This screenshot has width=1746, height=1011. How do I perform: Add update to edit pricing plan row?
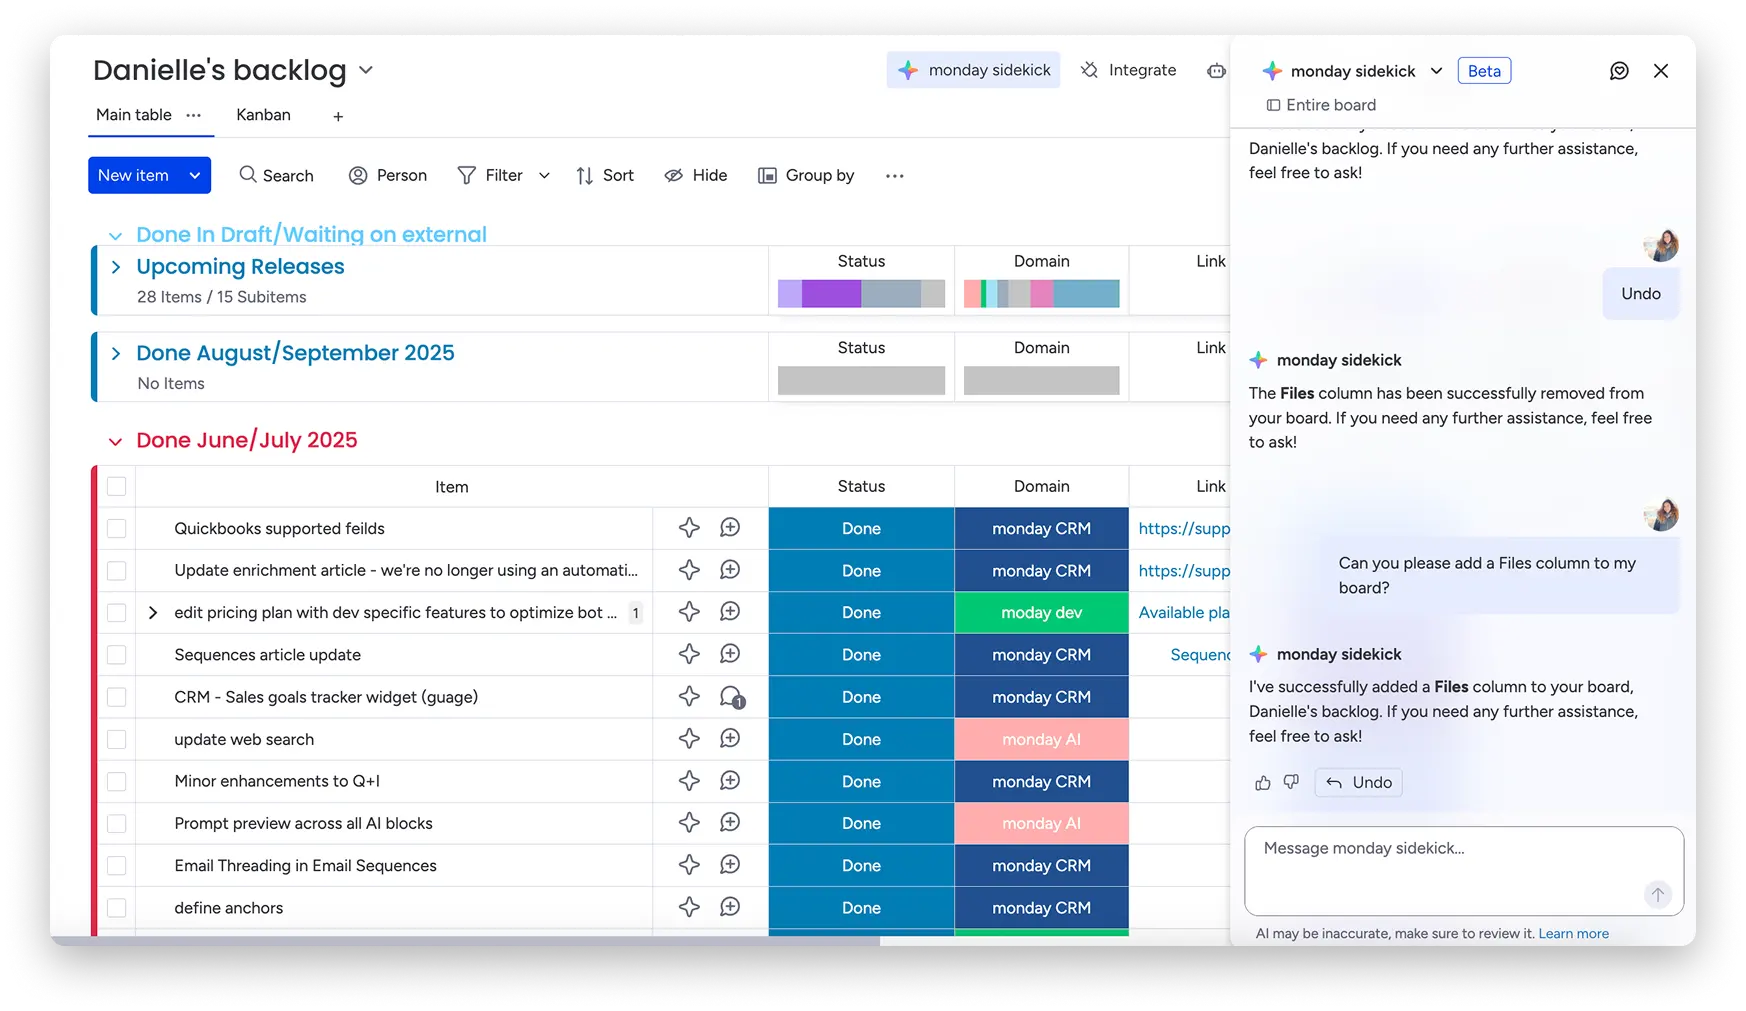(x=730, y=612)
